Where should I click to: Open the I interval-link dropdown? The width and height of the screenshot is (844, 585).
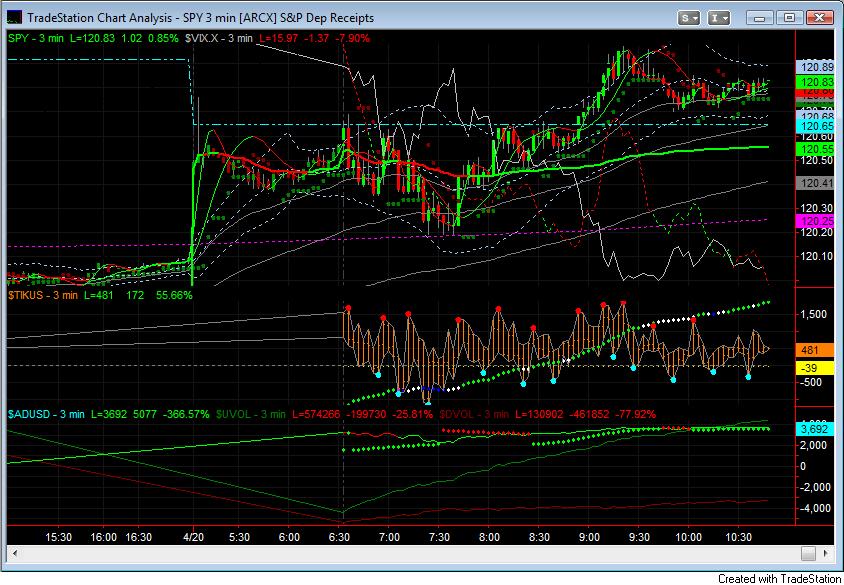click(718, 18)
